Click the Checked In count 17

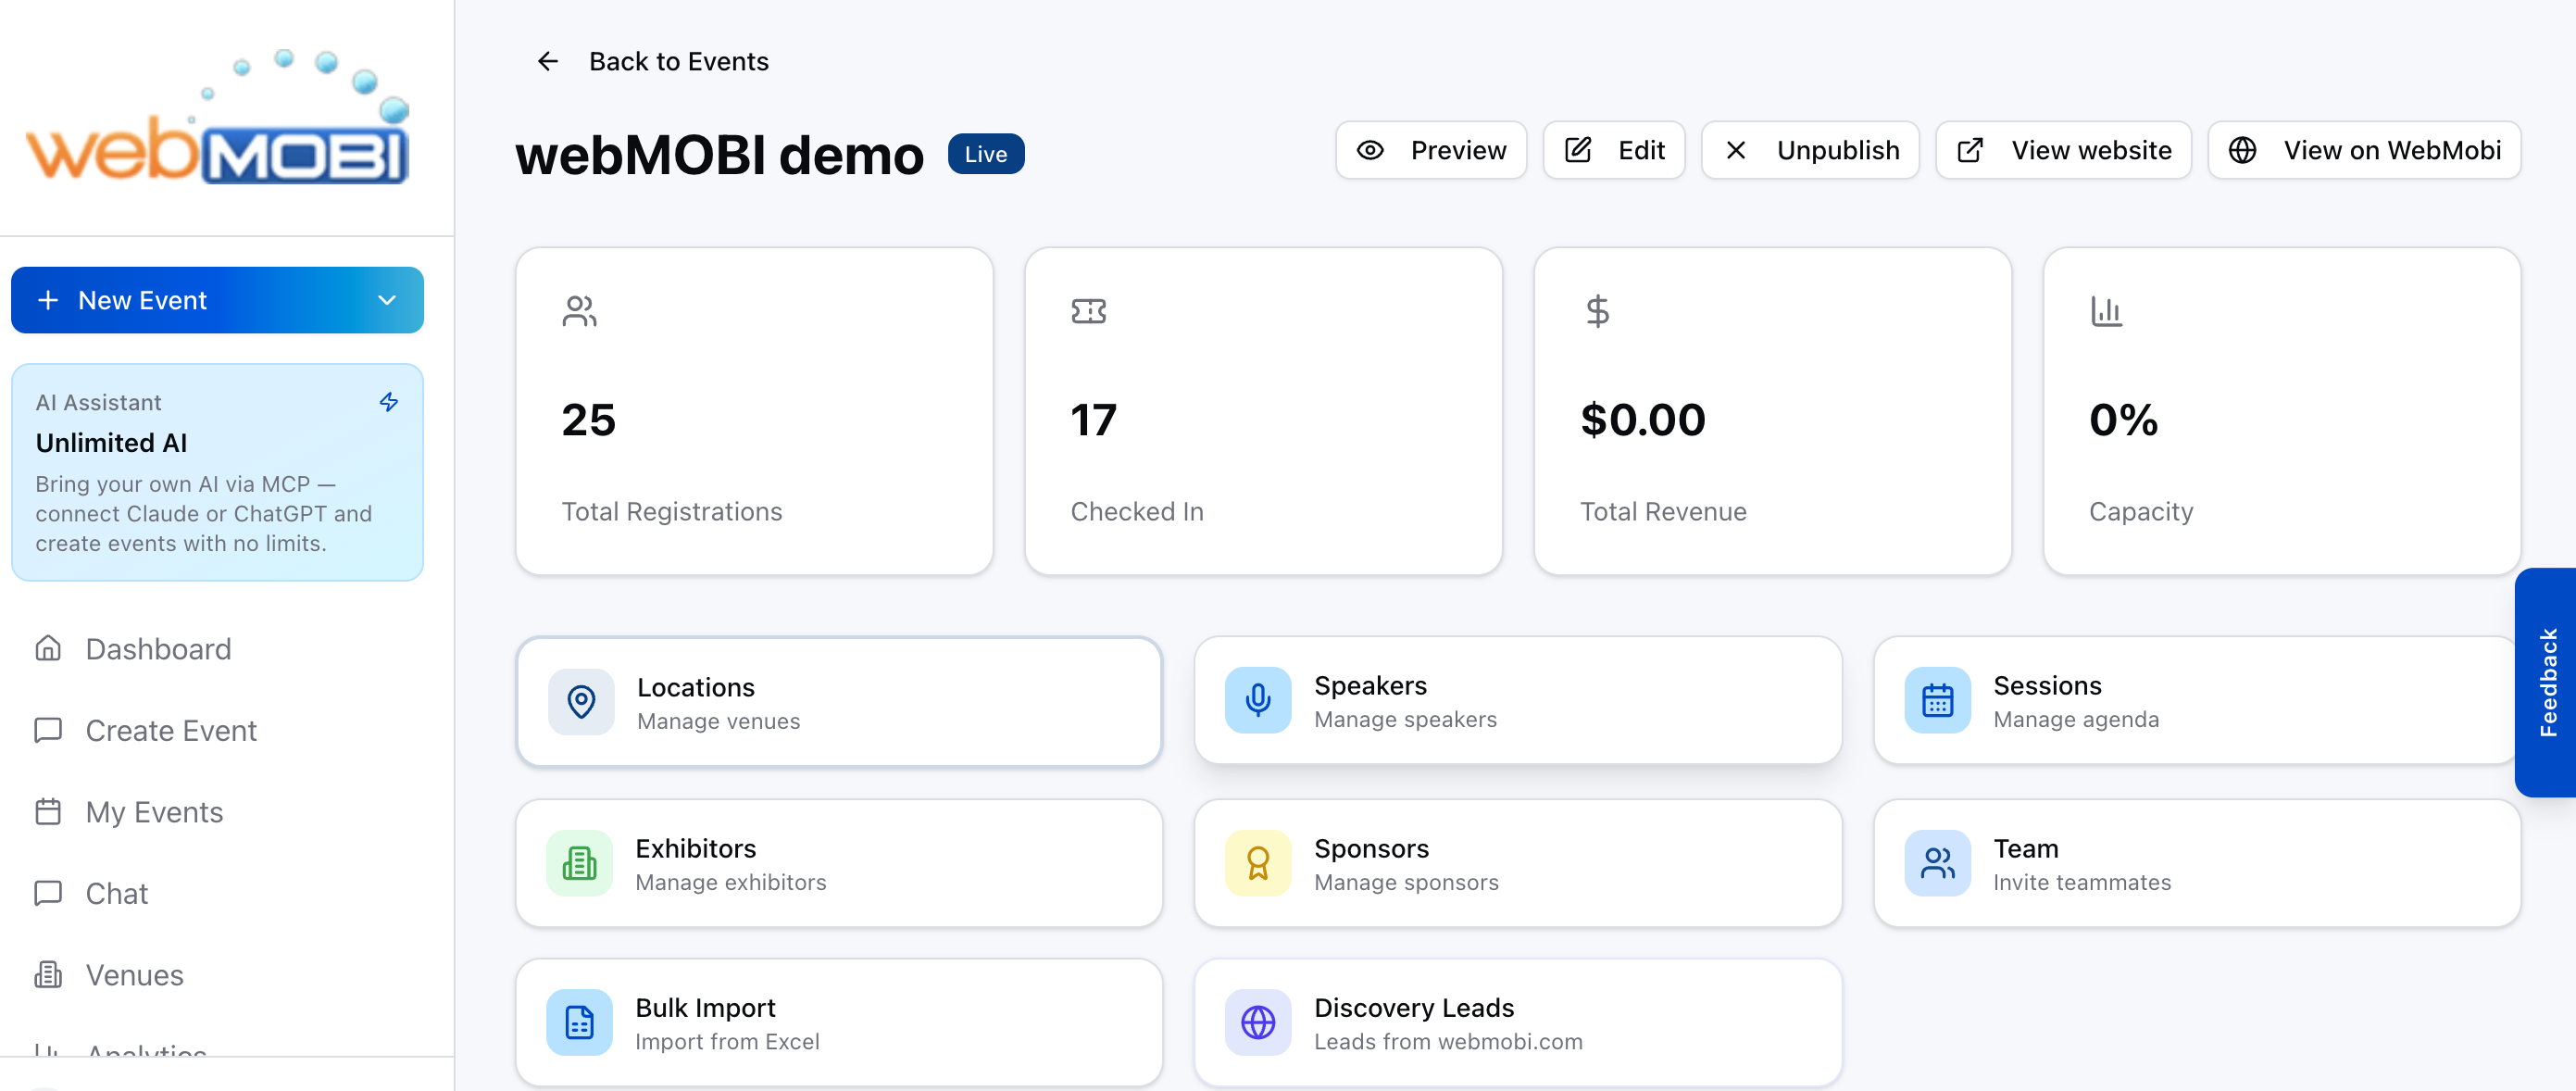tap(1093, 420)
